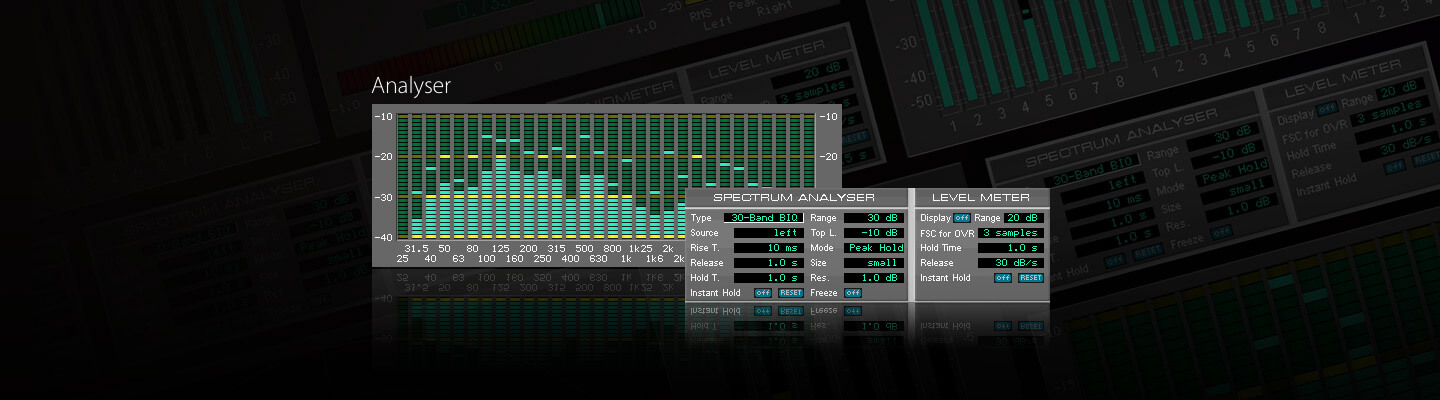Click the 200 frequency label

pyautogui.click(x=528, y=247)
